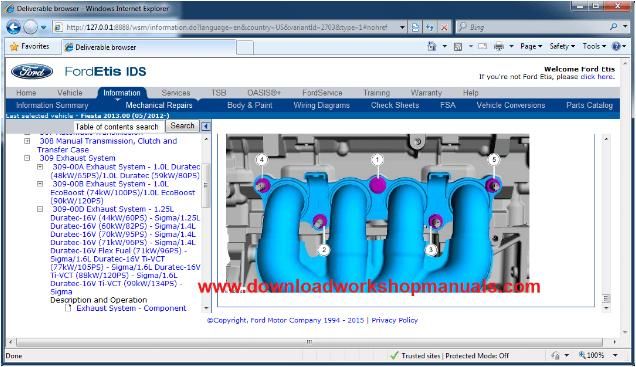Open the Warranty navigation tab
Image resolution: width=636 pixels, height=367 pixels.
tap(426, 93)
